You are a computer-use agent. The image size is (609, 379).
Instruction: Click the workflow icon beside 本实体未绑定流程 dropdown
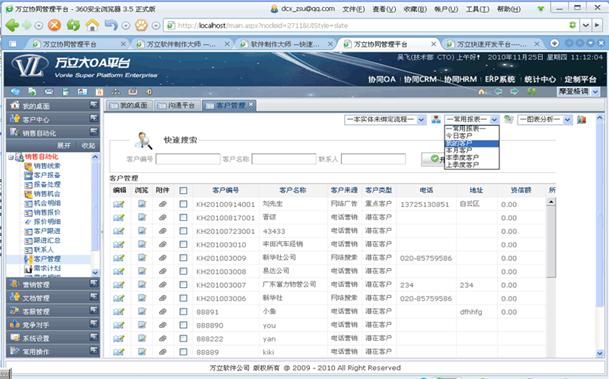436,120
